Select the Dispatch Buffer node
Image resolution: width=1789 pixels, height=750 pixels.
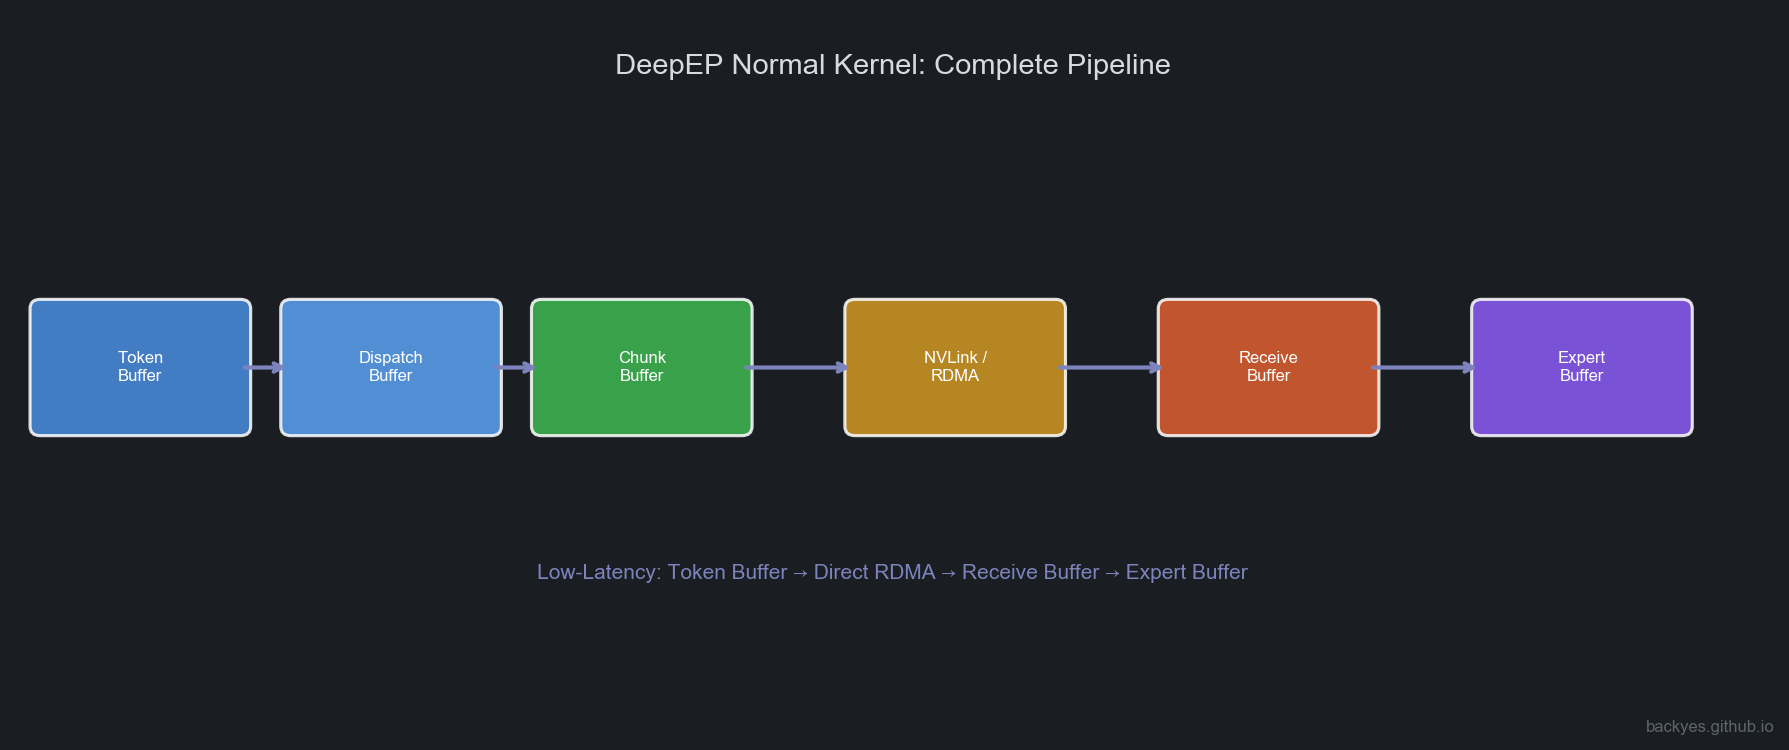point(391,367)
